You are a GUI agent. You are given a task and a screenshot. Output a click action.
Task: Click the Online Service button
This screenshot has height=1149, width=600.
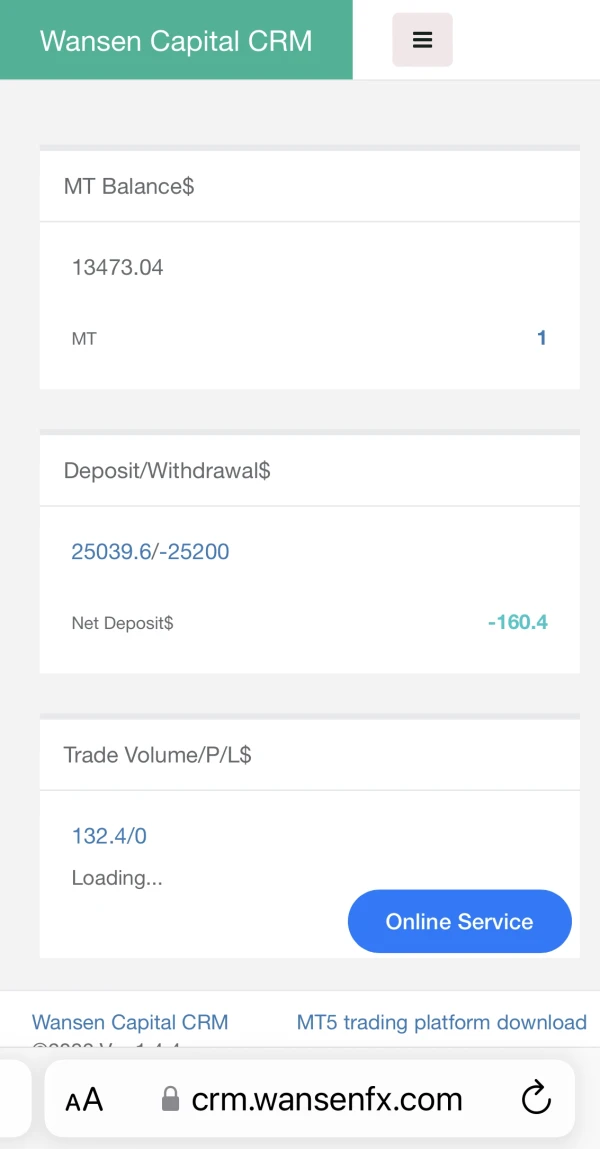click(x=459, y=922)
